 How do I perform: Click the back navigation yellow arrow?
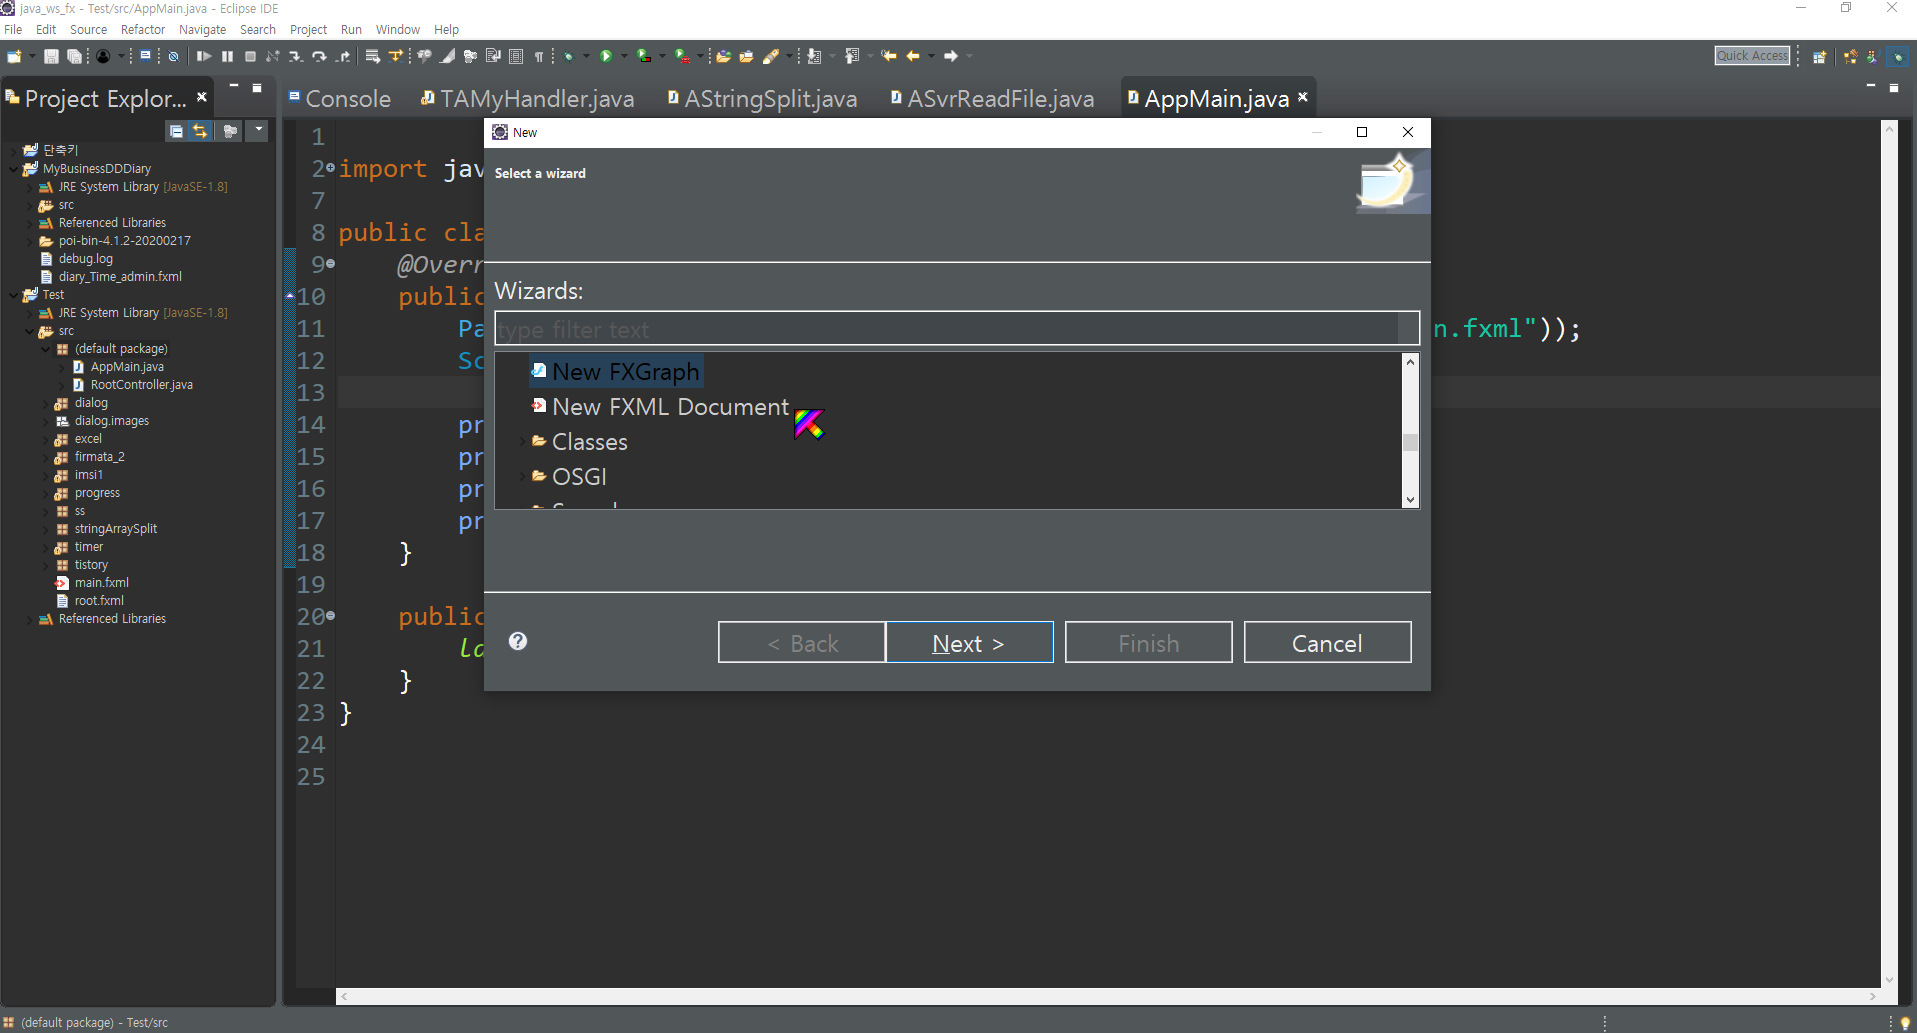[x=912, y=57]
